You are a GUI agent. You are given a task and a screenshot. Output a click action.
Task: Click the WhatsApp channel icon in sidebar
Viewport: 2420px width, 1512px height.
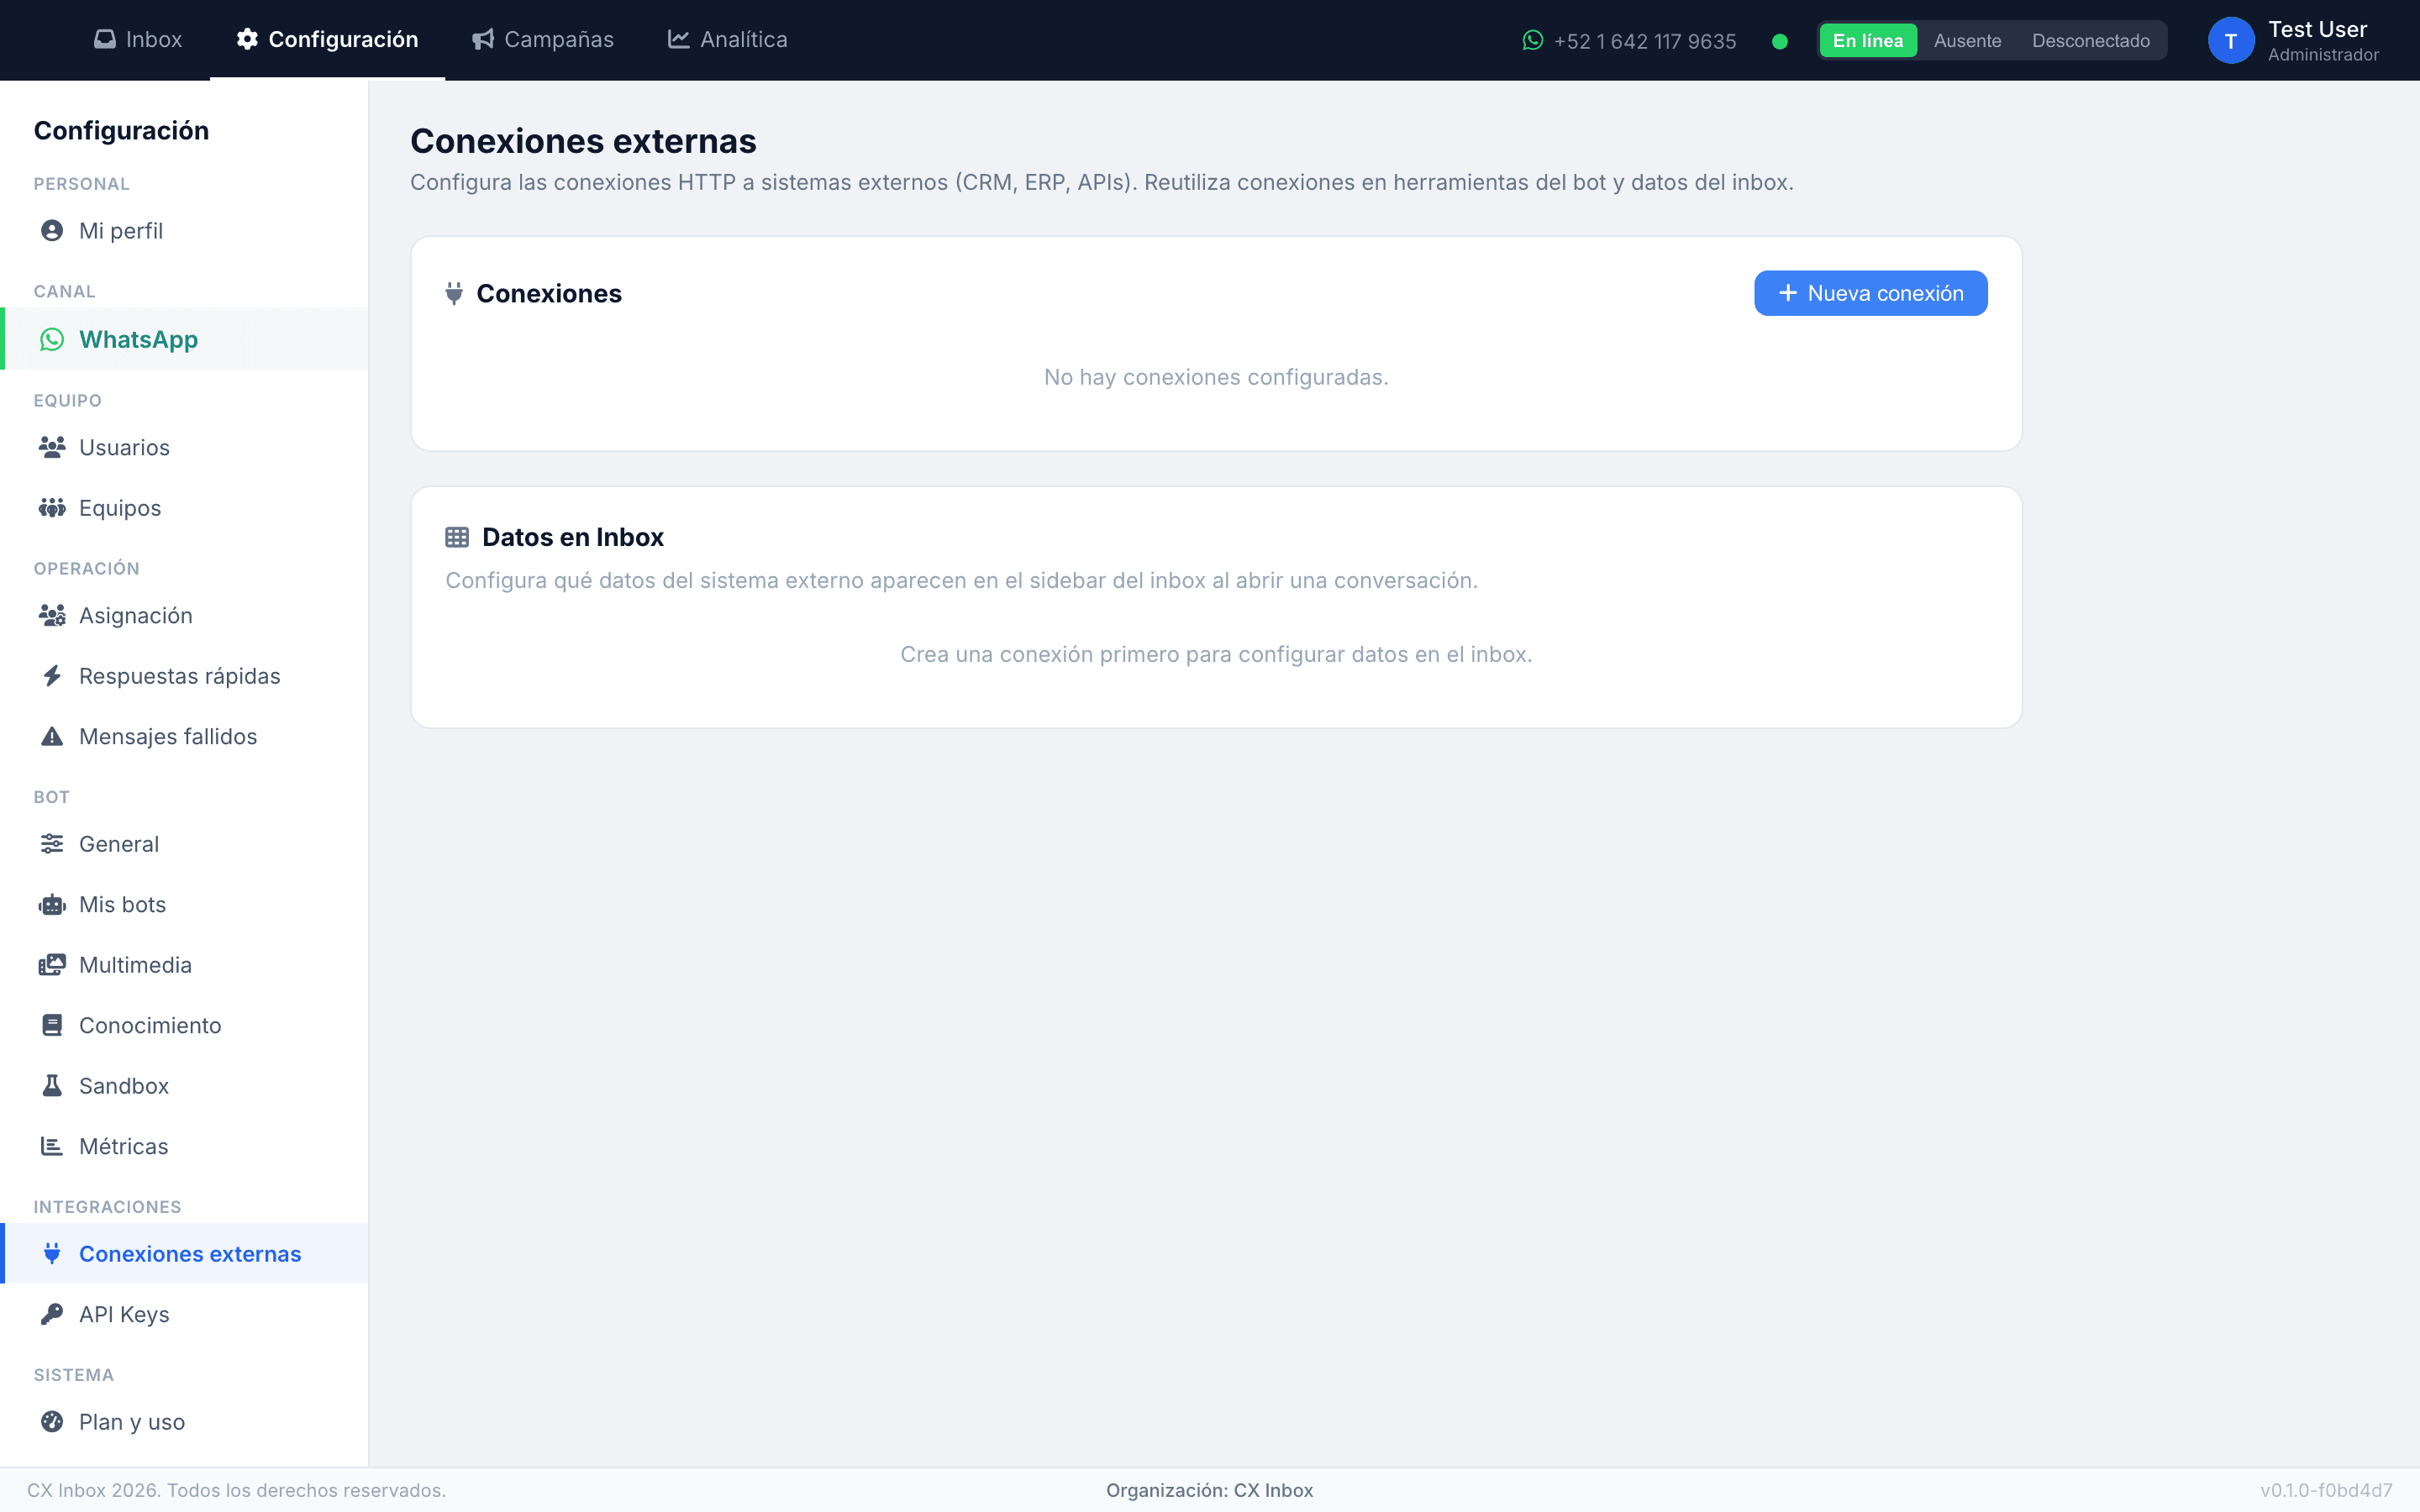(x=52, y=340)
